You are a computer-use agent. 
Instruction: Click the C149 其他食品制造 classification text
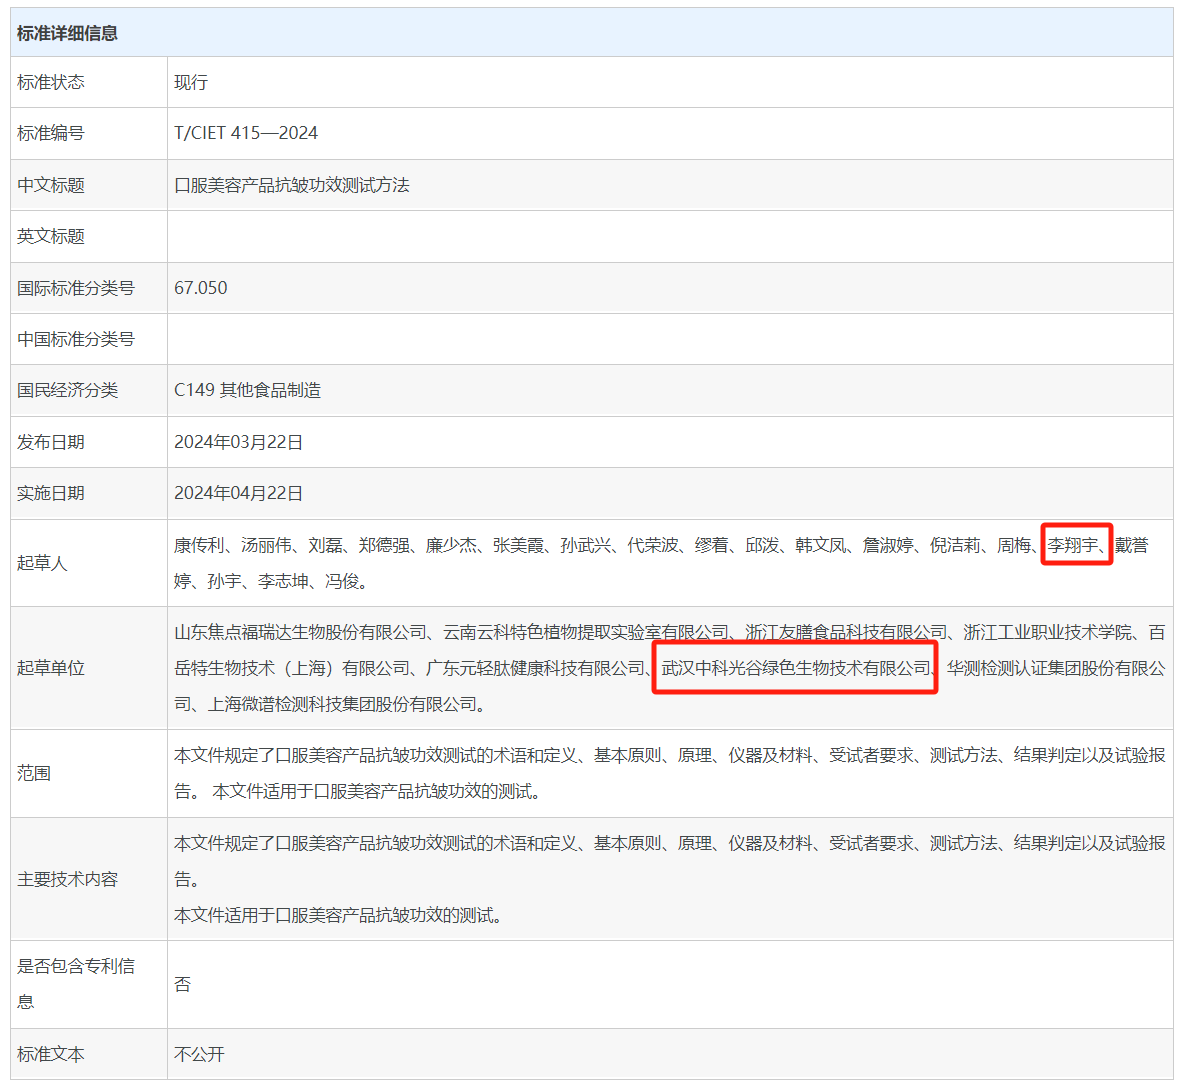(247, 390)
